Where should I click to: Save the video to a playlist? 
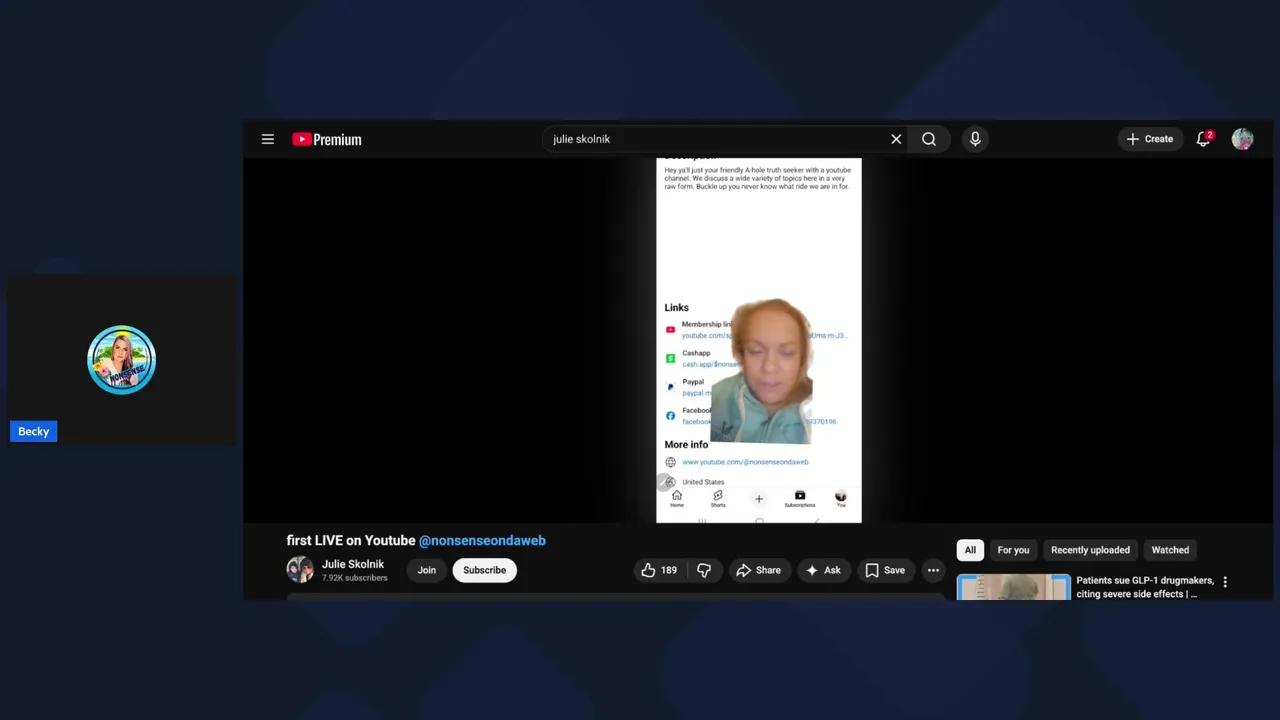885,570
